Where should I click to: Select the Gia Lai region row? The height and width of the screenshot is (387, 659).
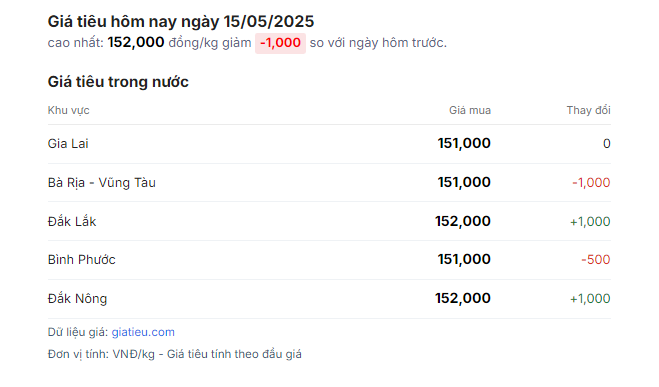(329, 144)
